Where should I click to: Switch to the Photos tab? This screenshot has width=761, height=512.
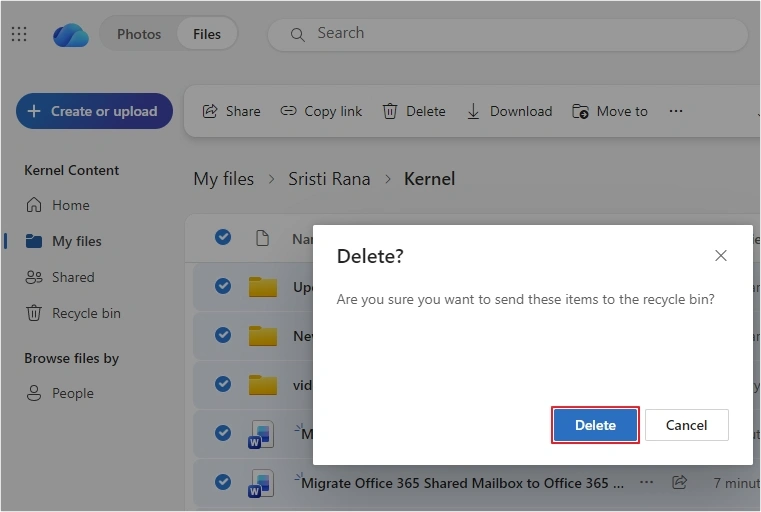point(139,34)
